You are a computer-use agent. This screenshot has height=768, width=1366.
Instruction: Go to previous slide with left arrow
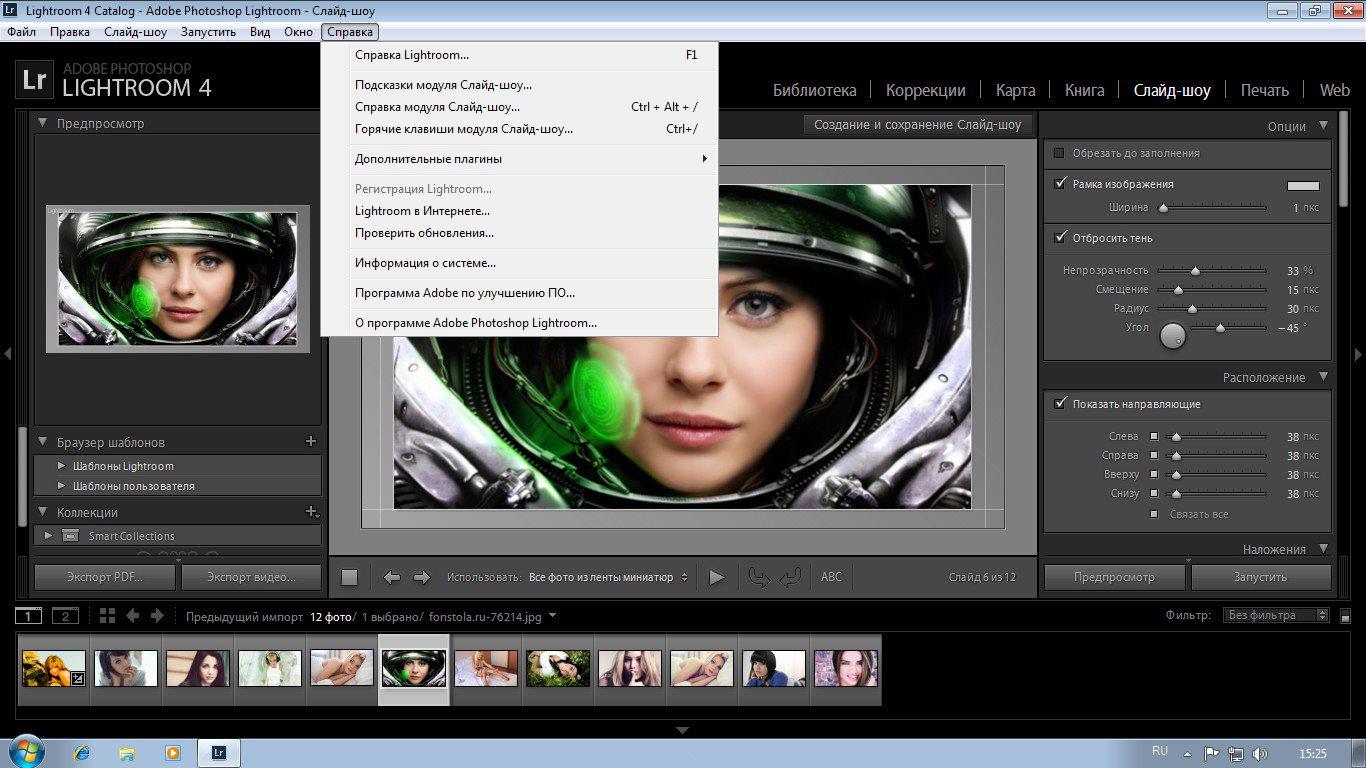point(392,577)
